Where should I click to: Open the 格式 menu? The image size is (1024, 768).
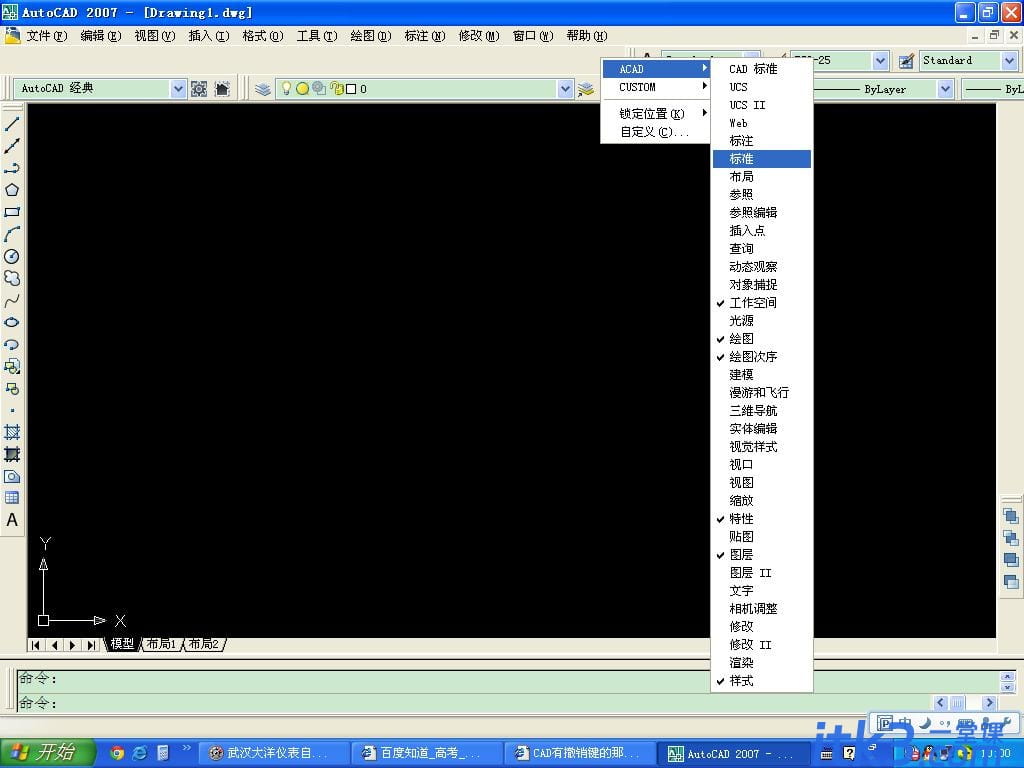(x=263, y=36)
